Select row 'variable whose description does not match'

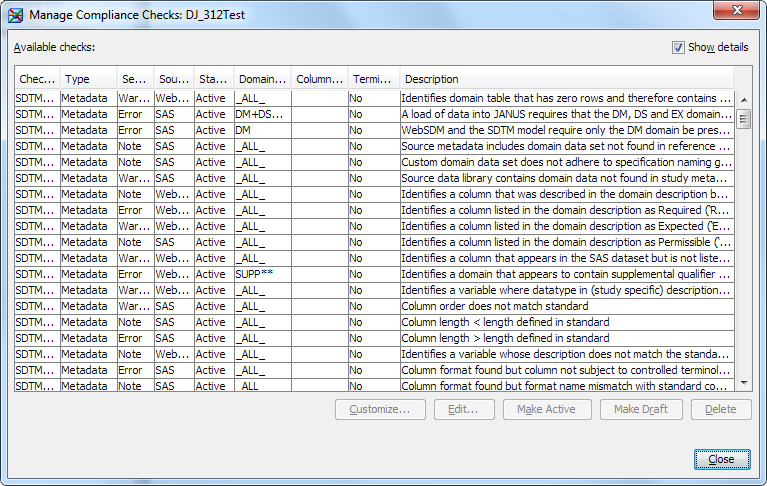(374, 354)
